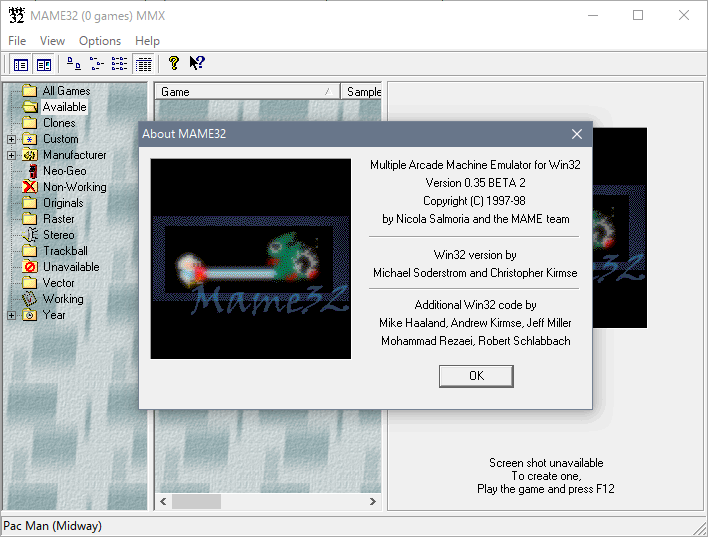Open the Options menu

pos(100,41)
